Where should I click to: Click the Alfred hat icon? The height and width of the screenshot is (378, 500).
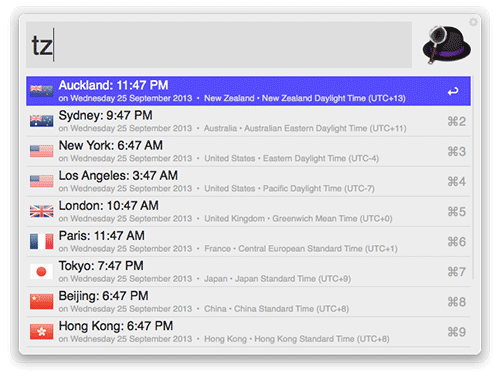447,44
